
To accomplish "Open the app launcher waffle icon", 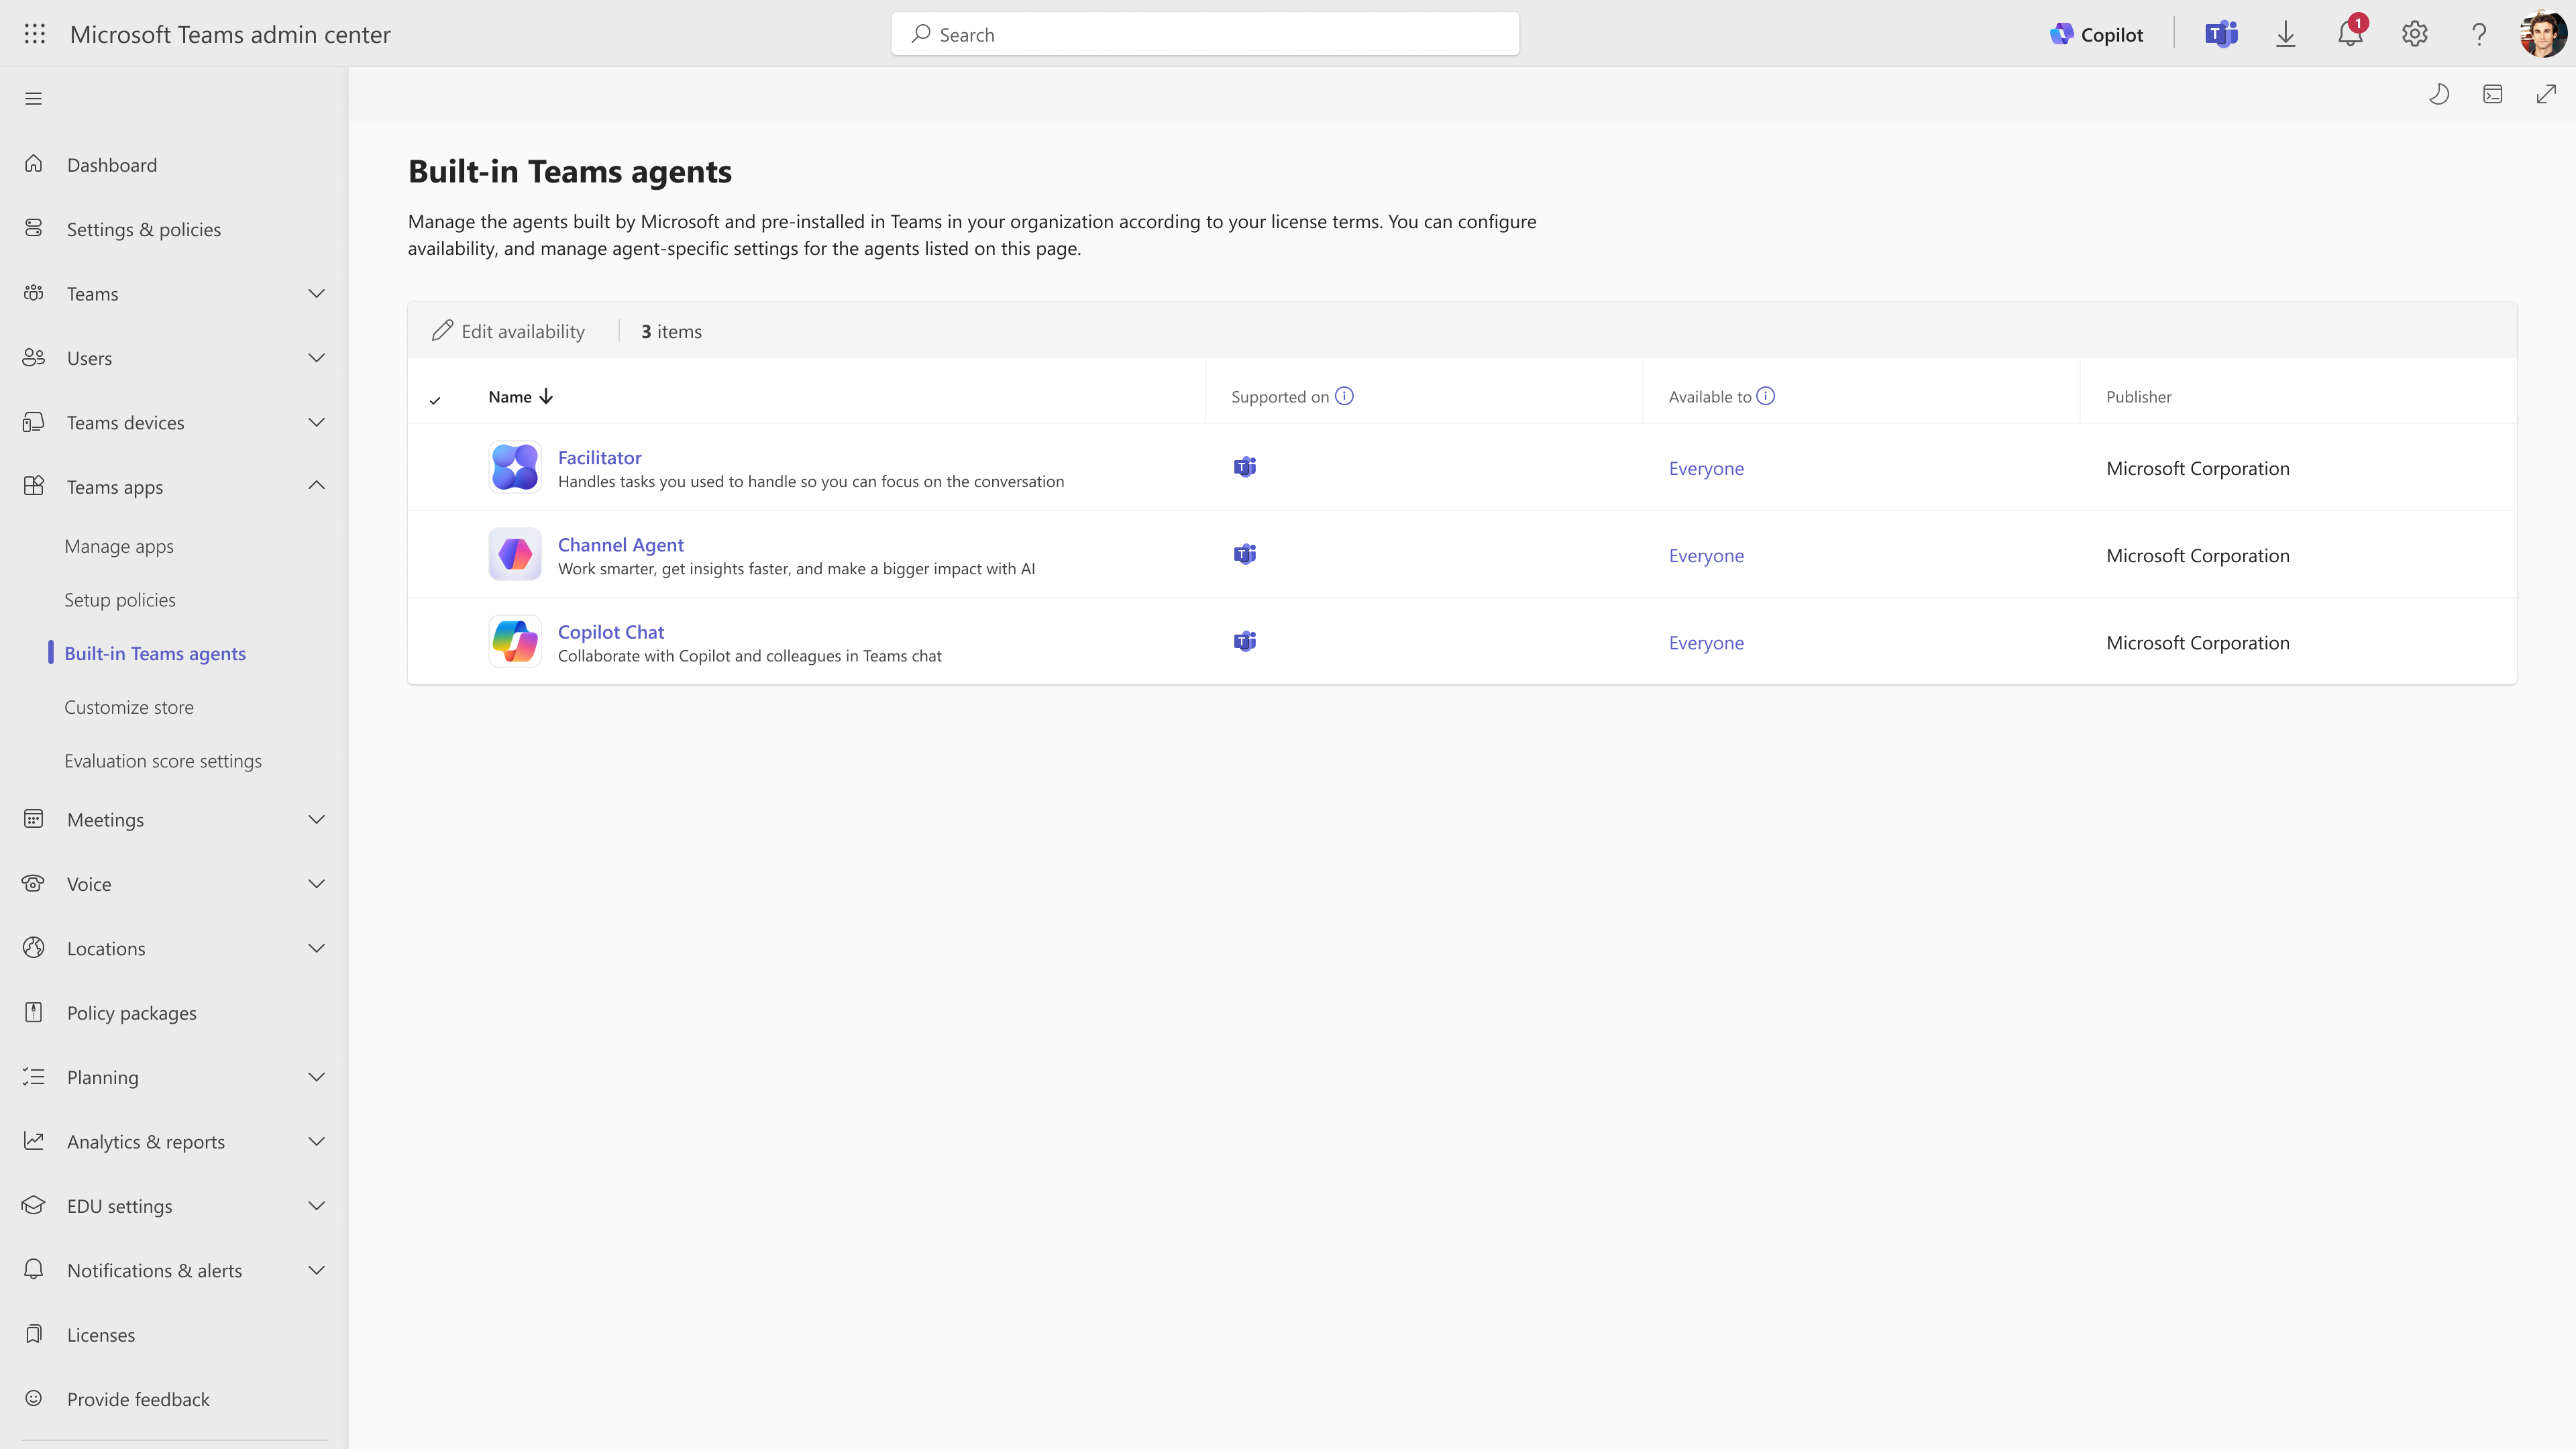I will [x=34, y=34].
